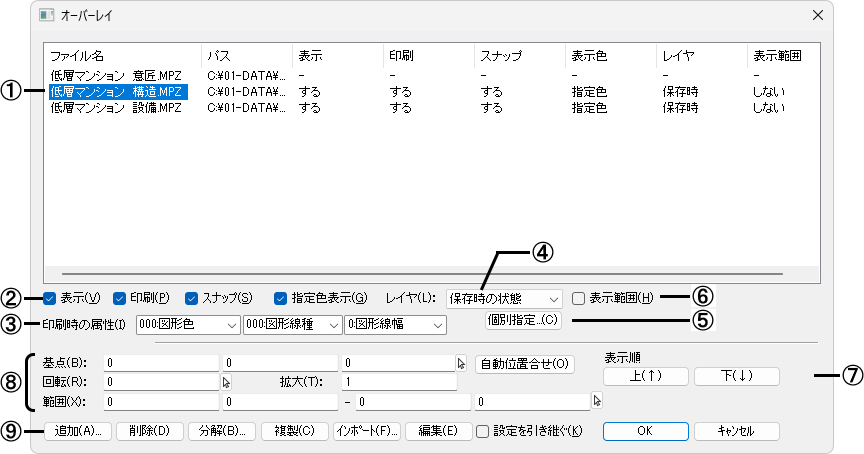Click the 表示色 column header

click(588, 55)
